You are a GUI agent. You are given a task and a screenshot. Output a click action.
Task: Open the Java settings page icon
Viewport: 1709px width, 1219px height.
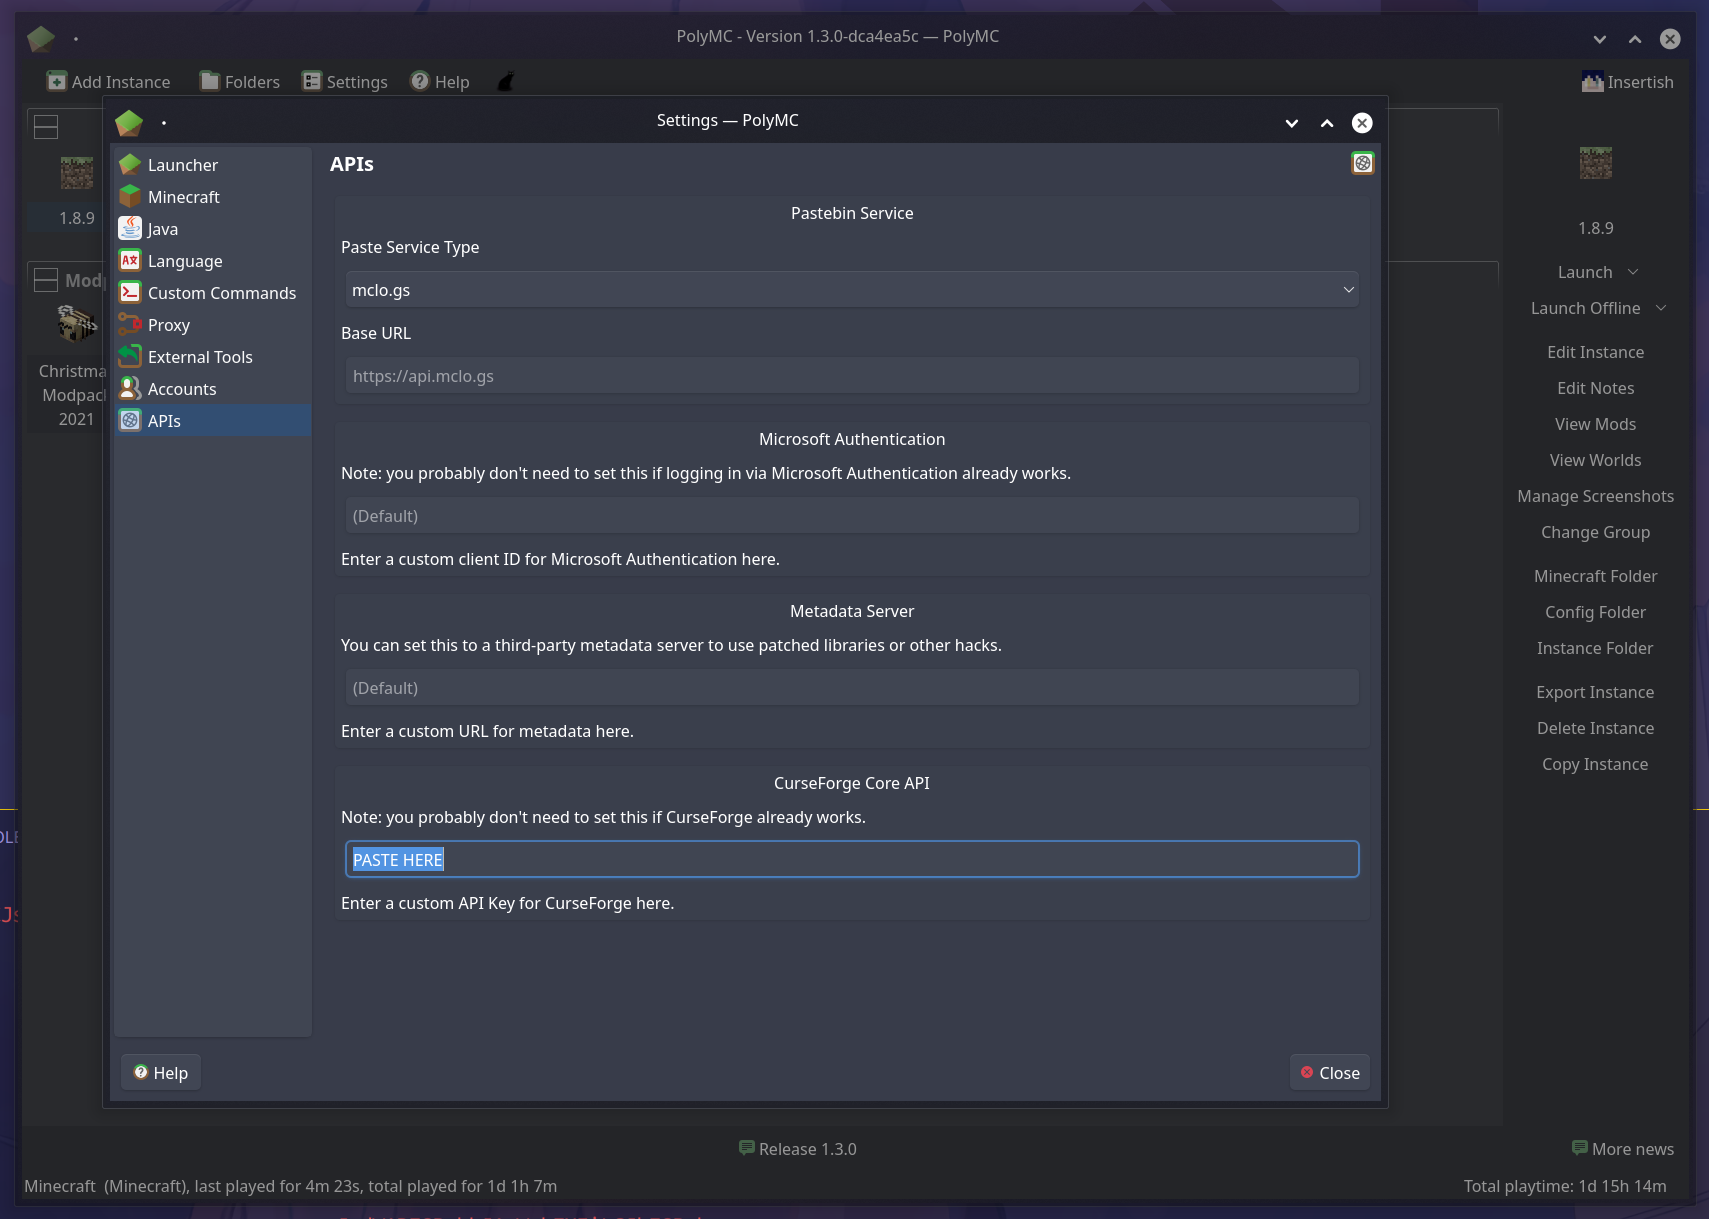tap(130, 229)
